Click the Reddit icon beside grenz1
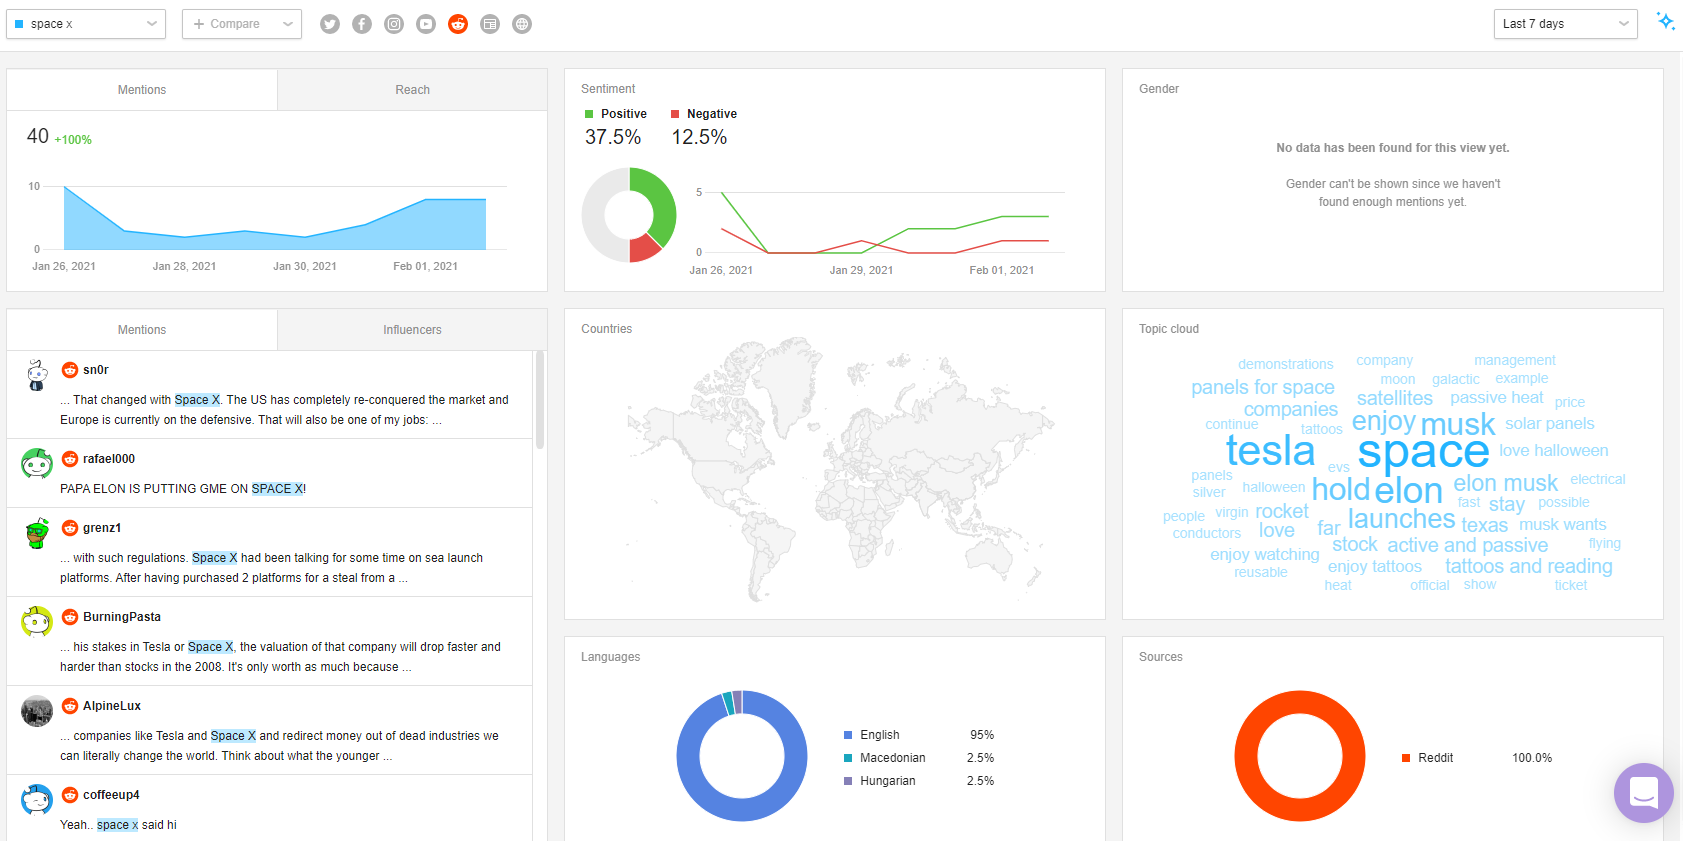 click(70, 528)
